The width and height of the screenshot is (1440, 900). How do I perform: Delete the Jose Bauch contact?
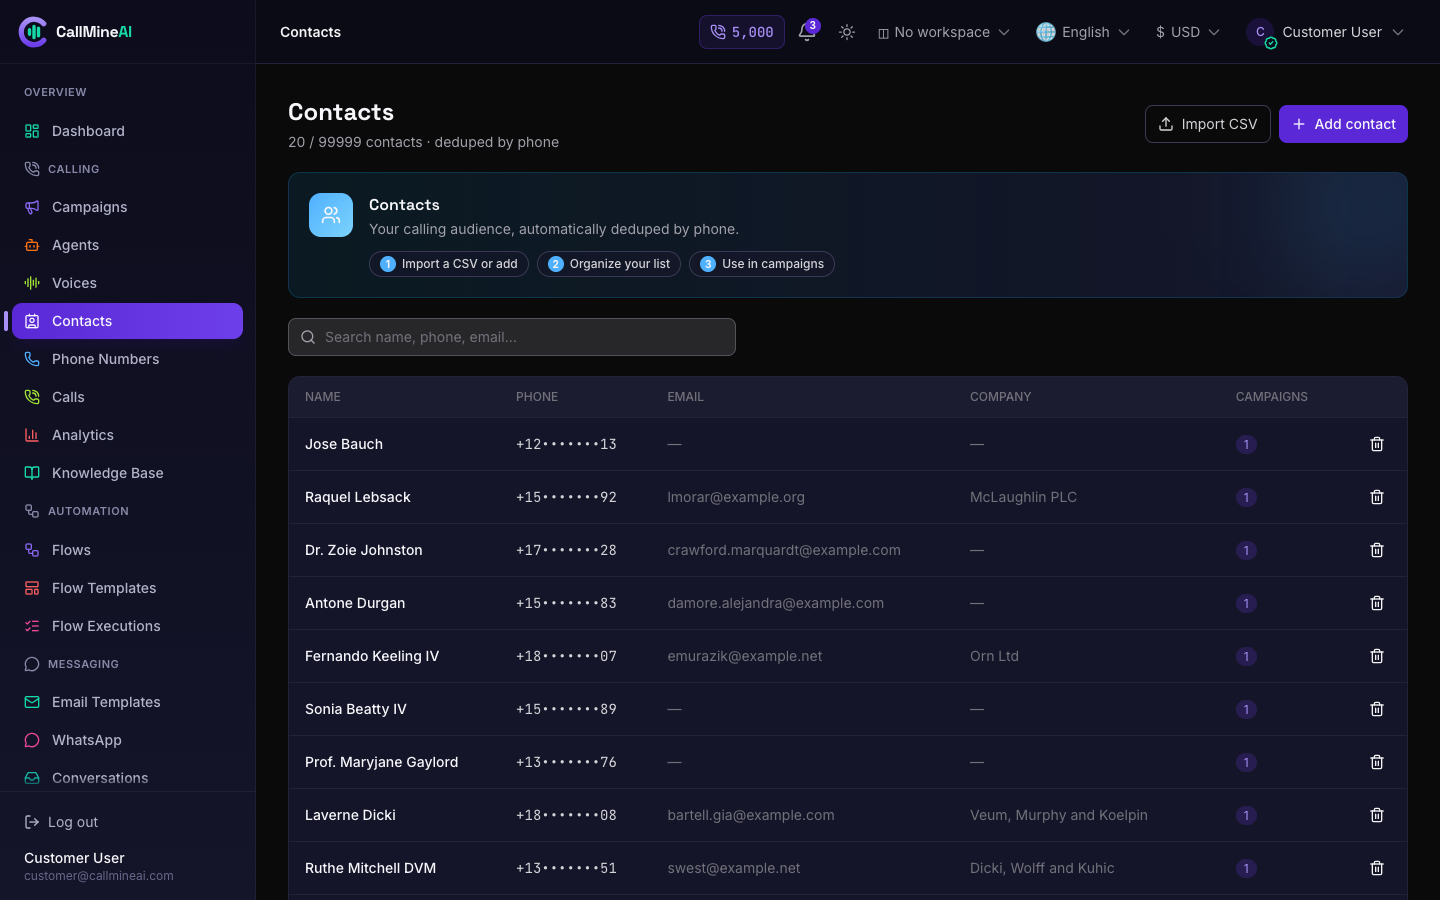point(1377,444)
